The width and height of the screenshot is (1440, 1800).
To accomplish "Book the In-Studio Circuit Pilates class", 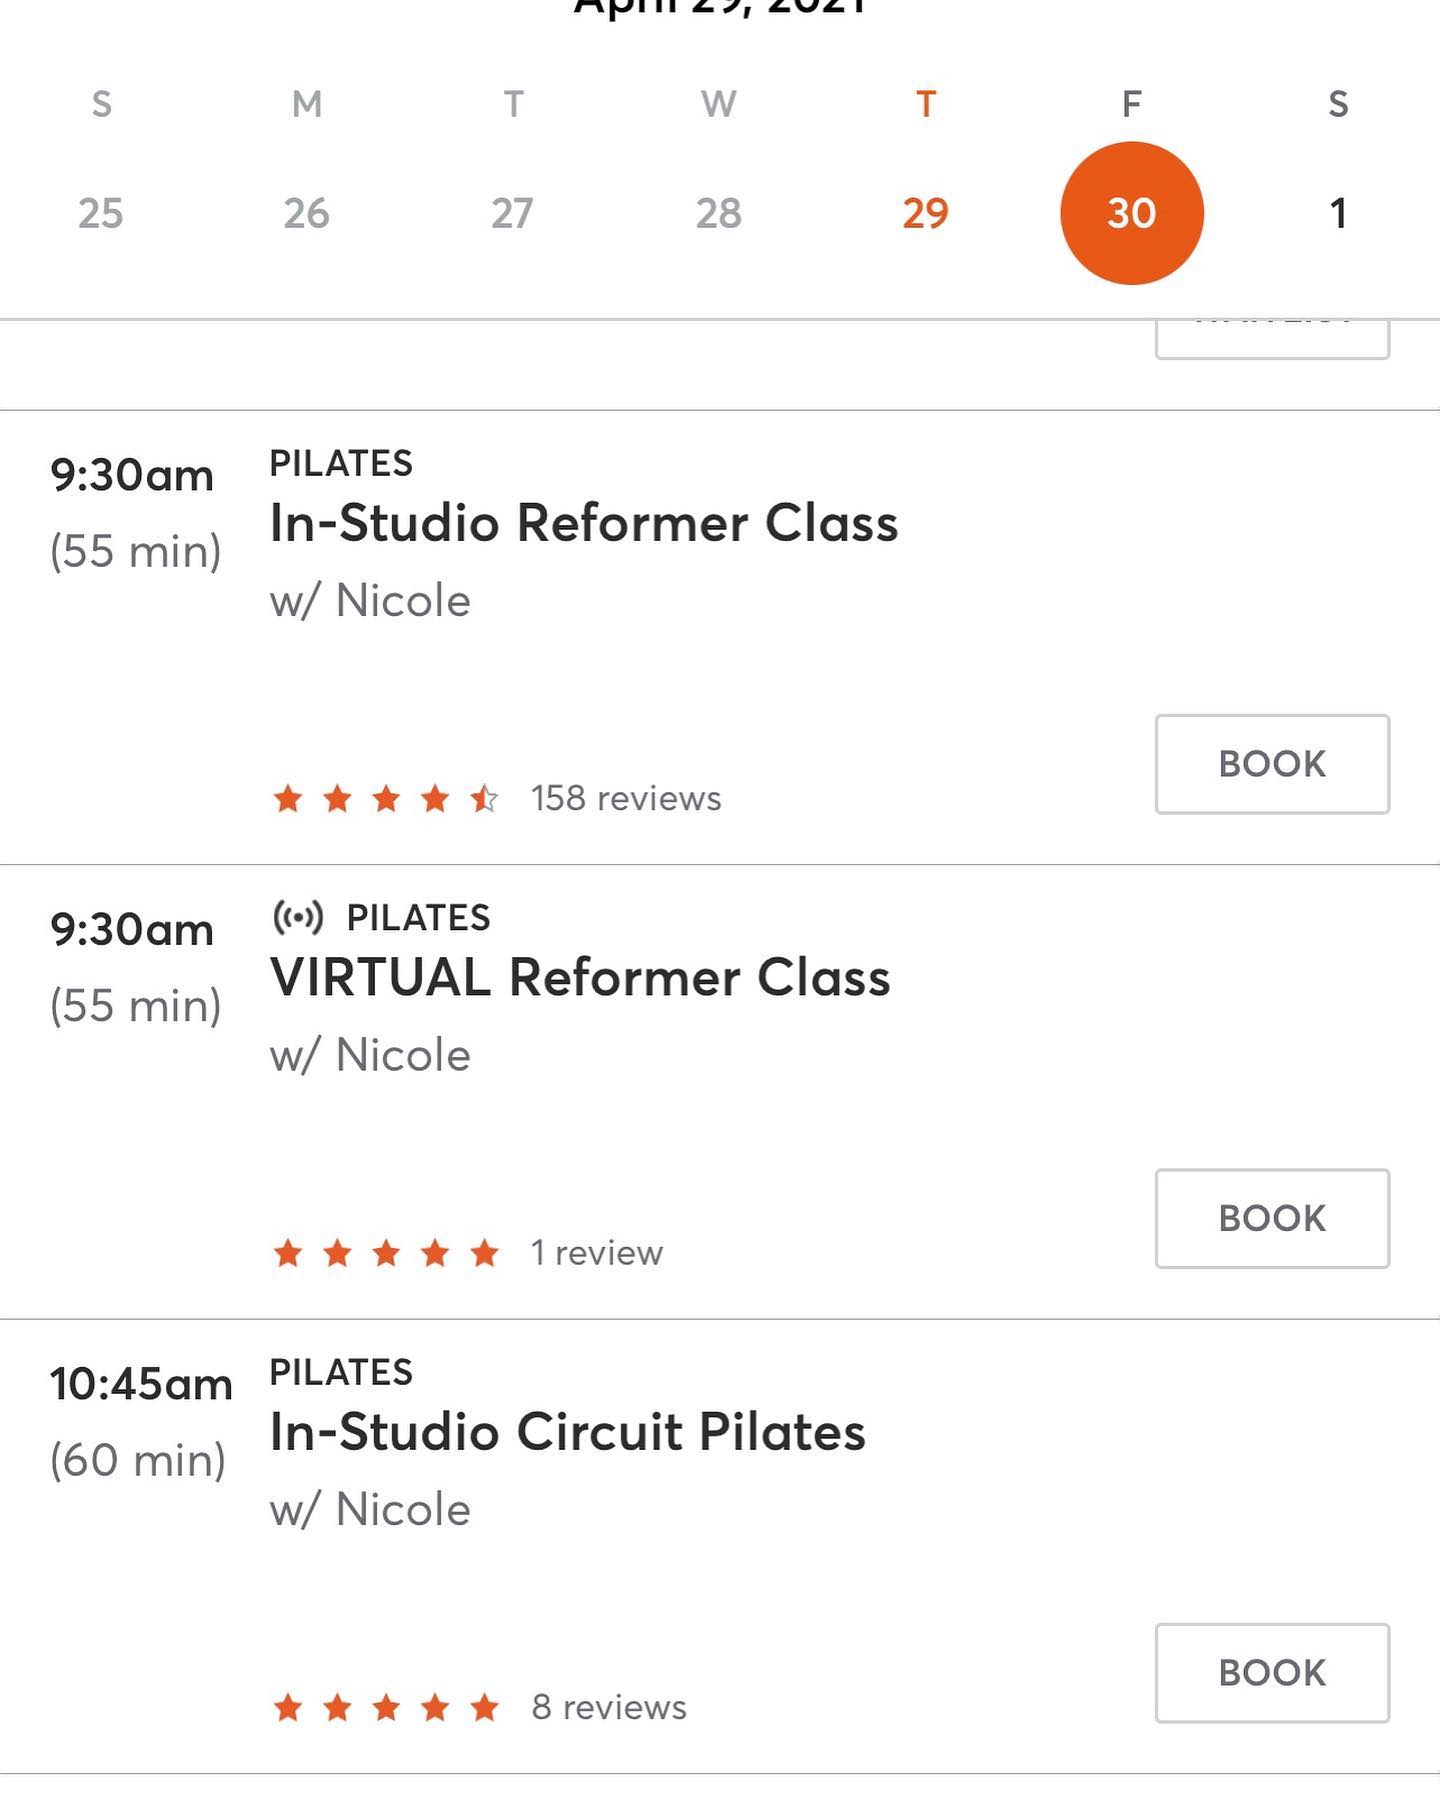I will 1272,1673.
